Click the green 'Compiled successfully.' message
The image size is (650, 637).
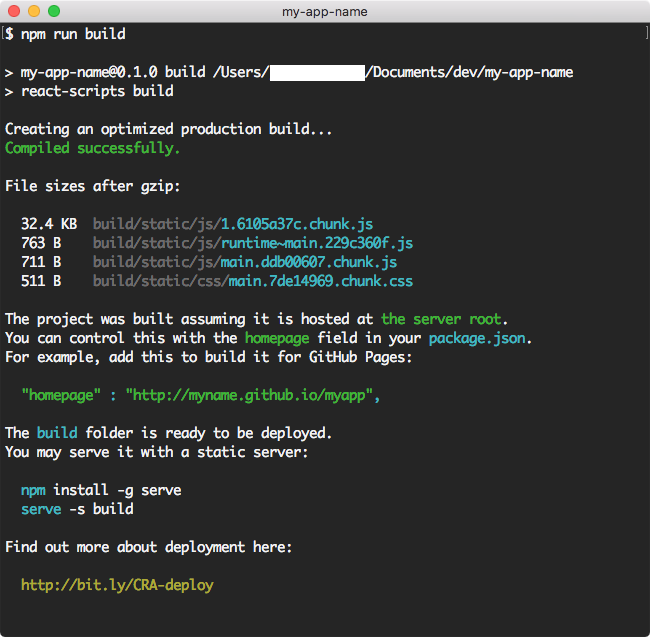click(x=93, y=148)
